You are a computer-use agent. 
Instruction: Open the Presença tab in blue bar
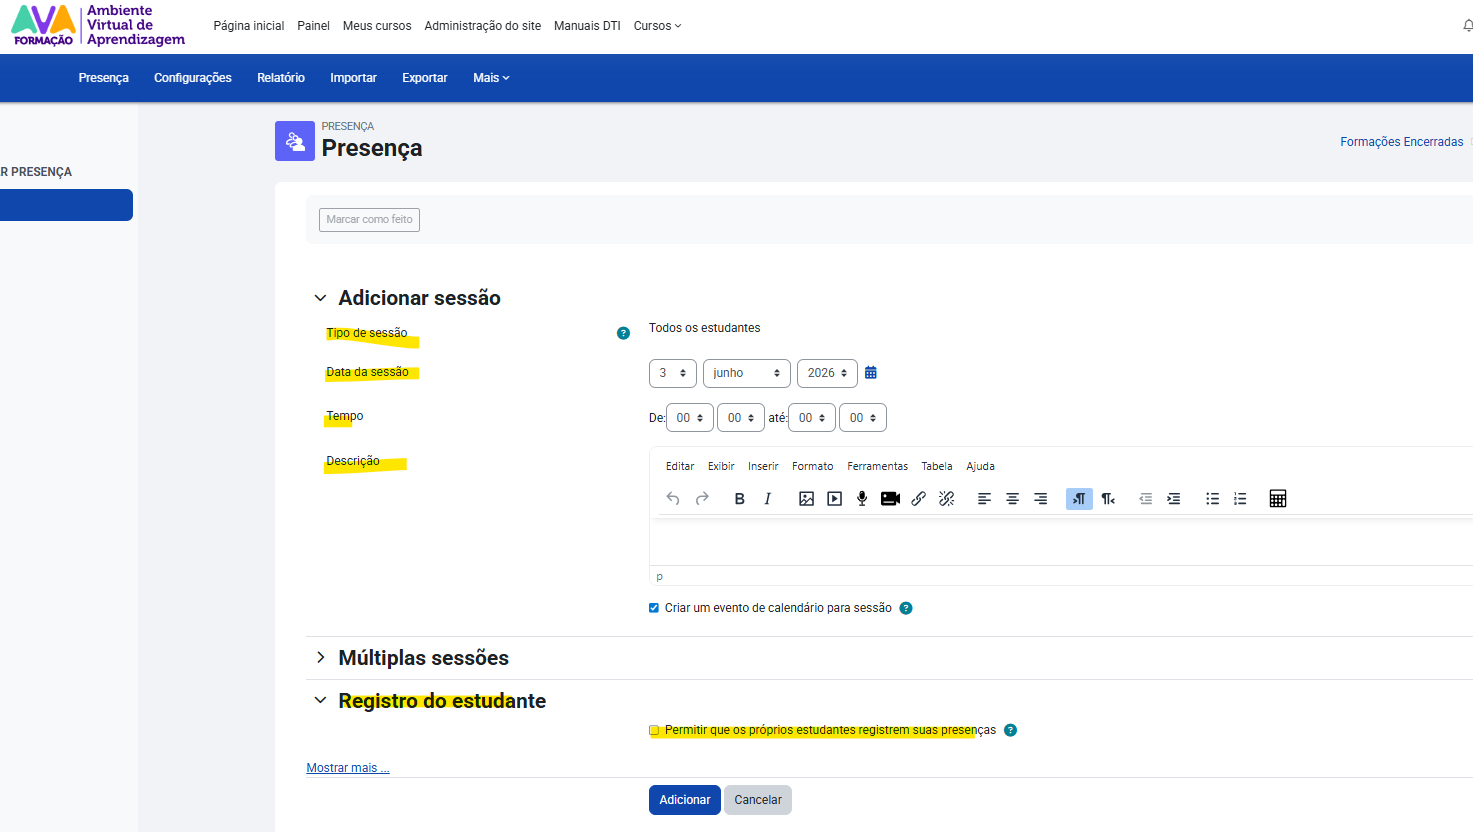[104, 78]
